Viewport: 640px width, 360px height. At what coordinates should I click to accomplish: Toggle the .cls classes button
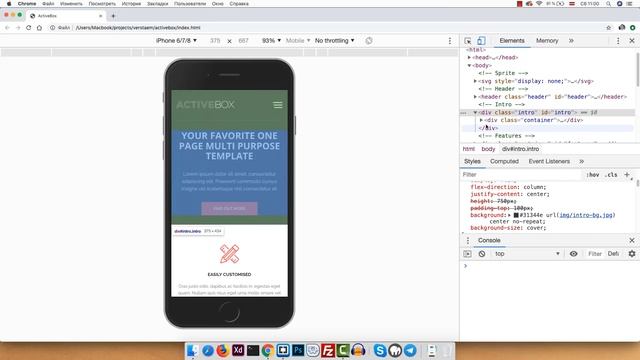(x=611, y=175)
